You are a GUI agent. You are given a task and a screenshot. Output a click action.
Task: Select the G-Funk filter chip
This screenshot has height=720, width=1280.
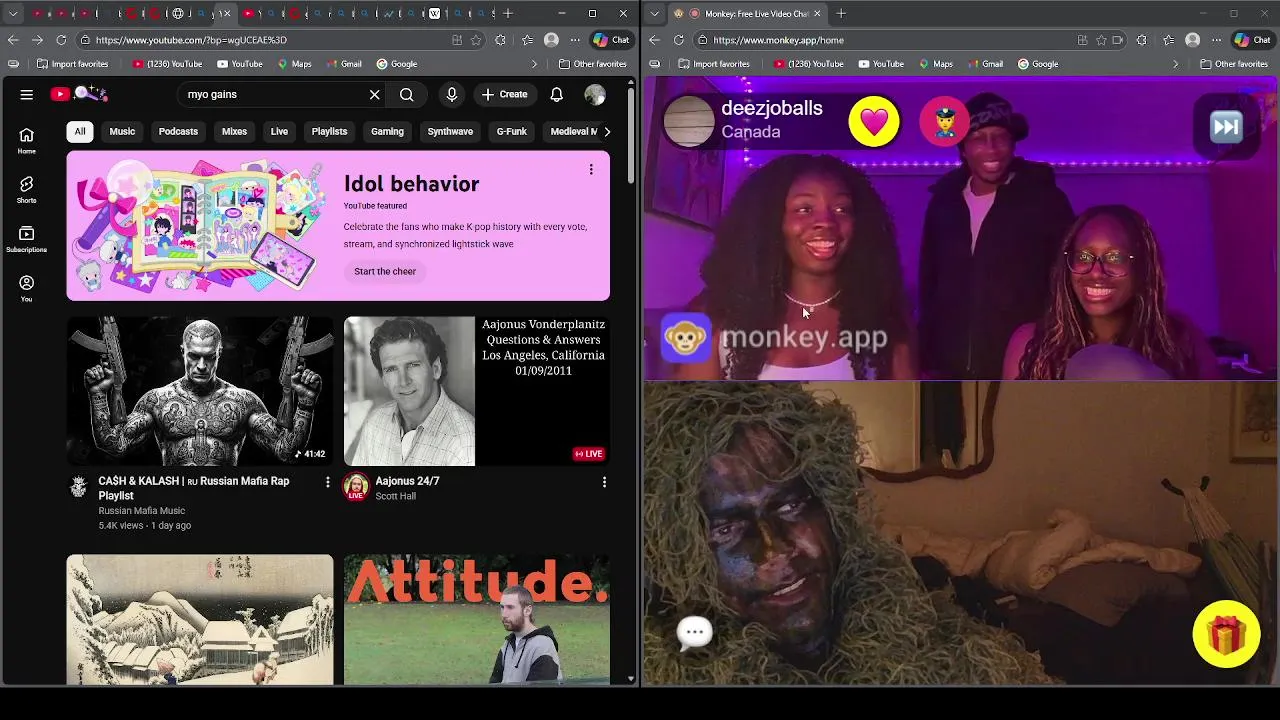pyautogui.click(x=512, y=131)
